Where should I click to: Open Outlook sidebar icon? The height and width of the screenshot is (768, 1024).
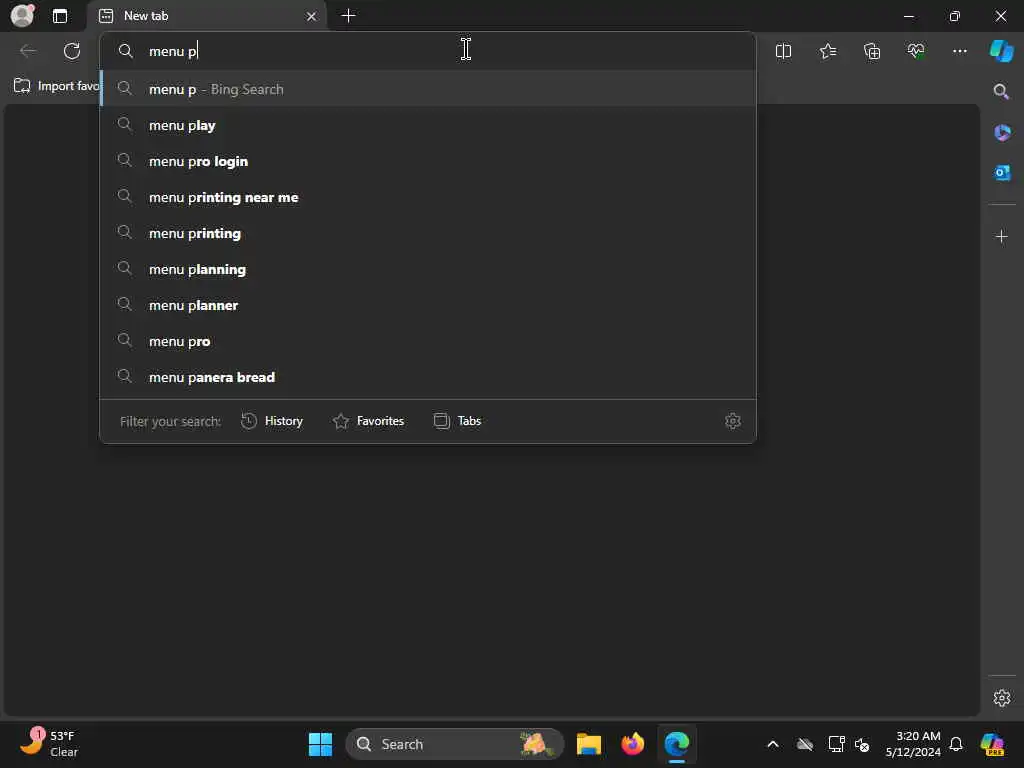pyautogui.click(x=1002, y=172)
